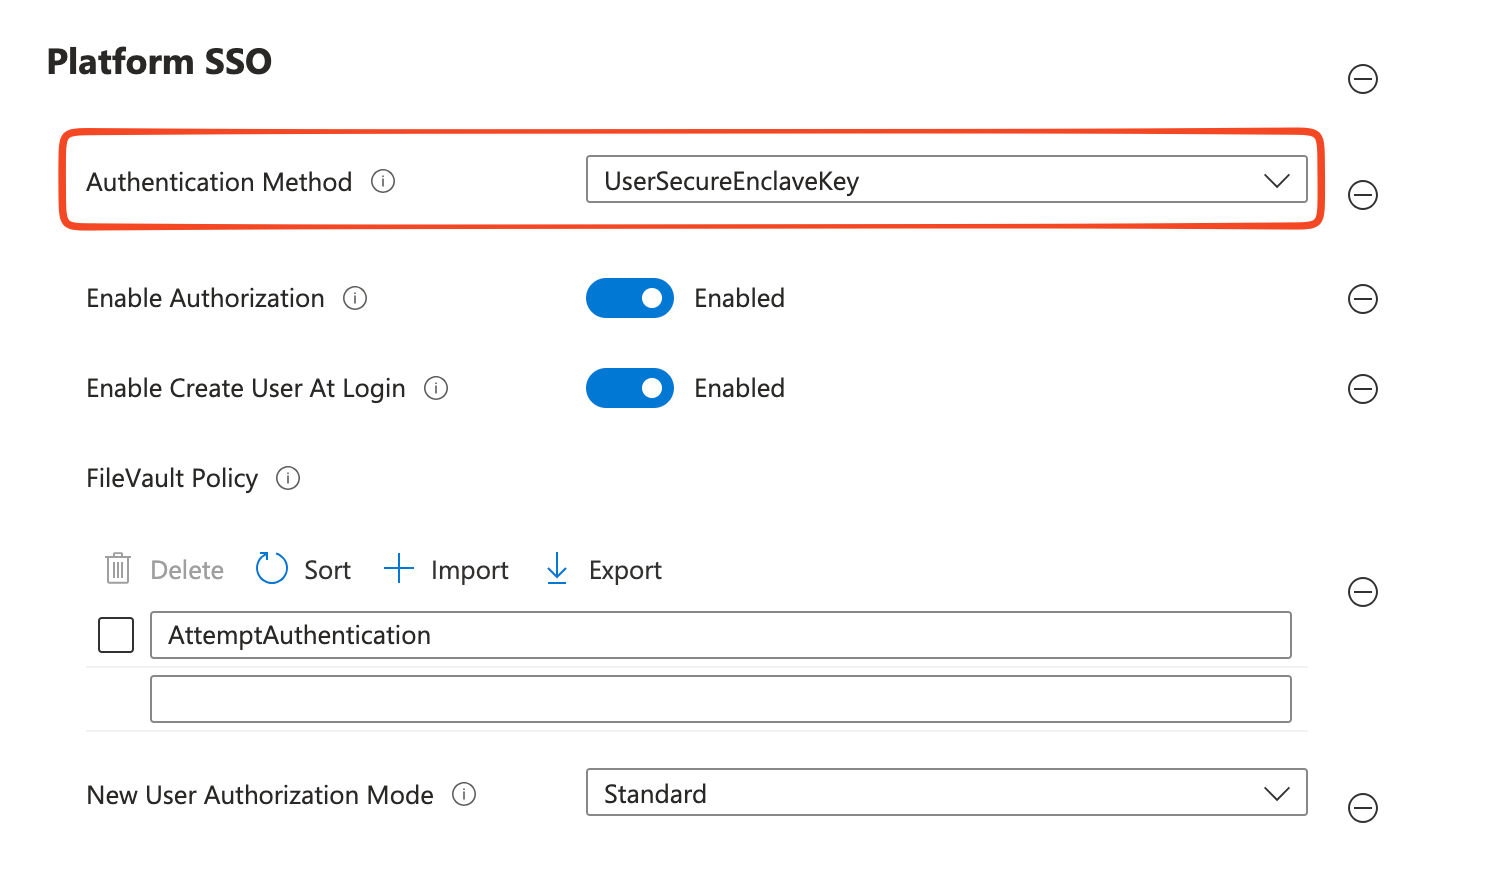Expand New User Authorization Mode dropdown
Viewport: 1496px width, 874px height.
pyautogui.click(x=946, y=793)
